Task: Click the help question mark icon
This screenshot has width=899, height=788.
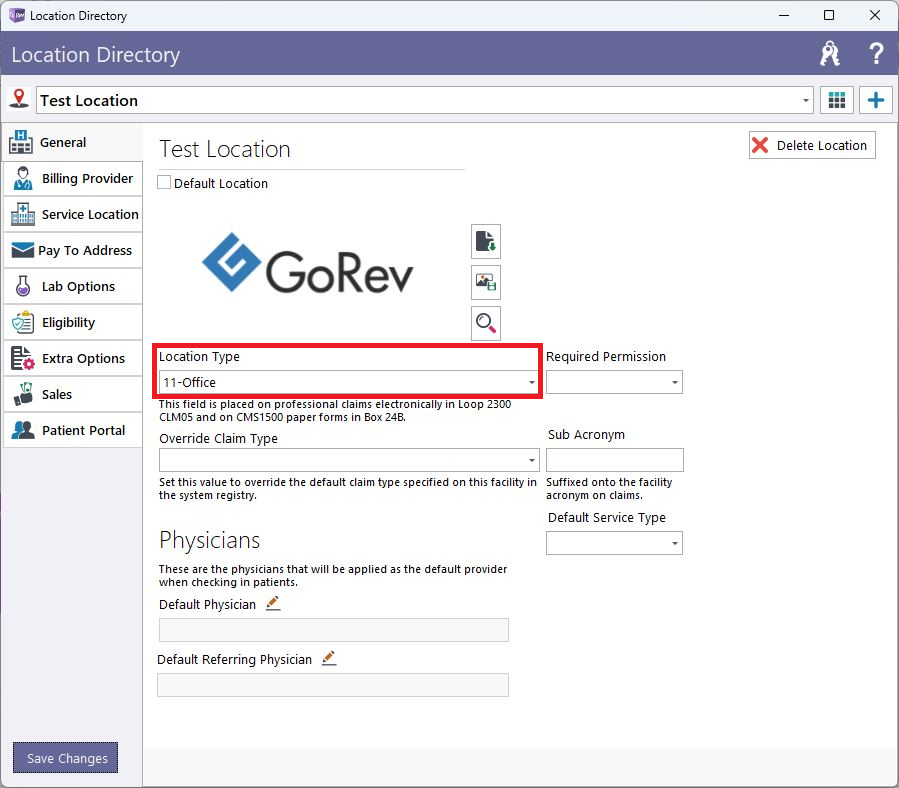Action: tap(875, 54)
